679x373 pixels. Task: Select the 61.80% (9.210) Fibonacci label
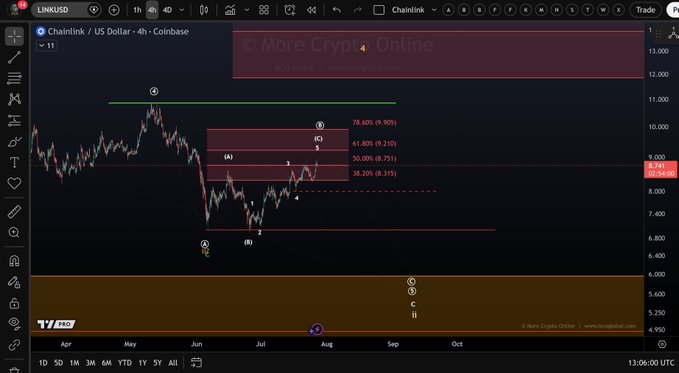coord(374,143)
